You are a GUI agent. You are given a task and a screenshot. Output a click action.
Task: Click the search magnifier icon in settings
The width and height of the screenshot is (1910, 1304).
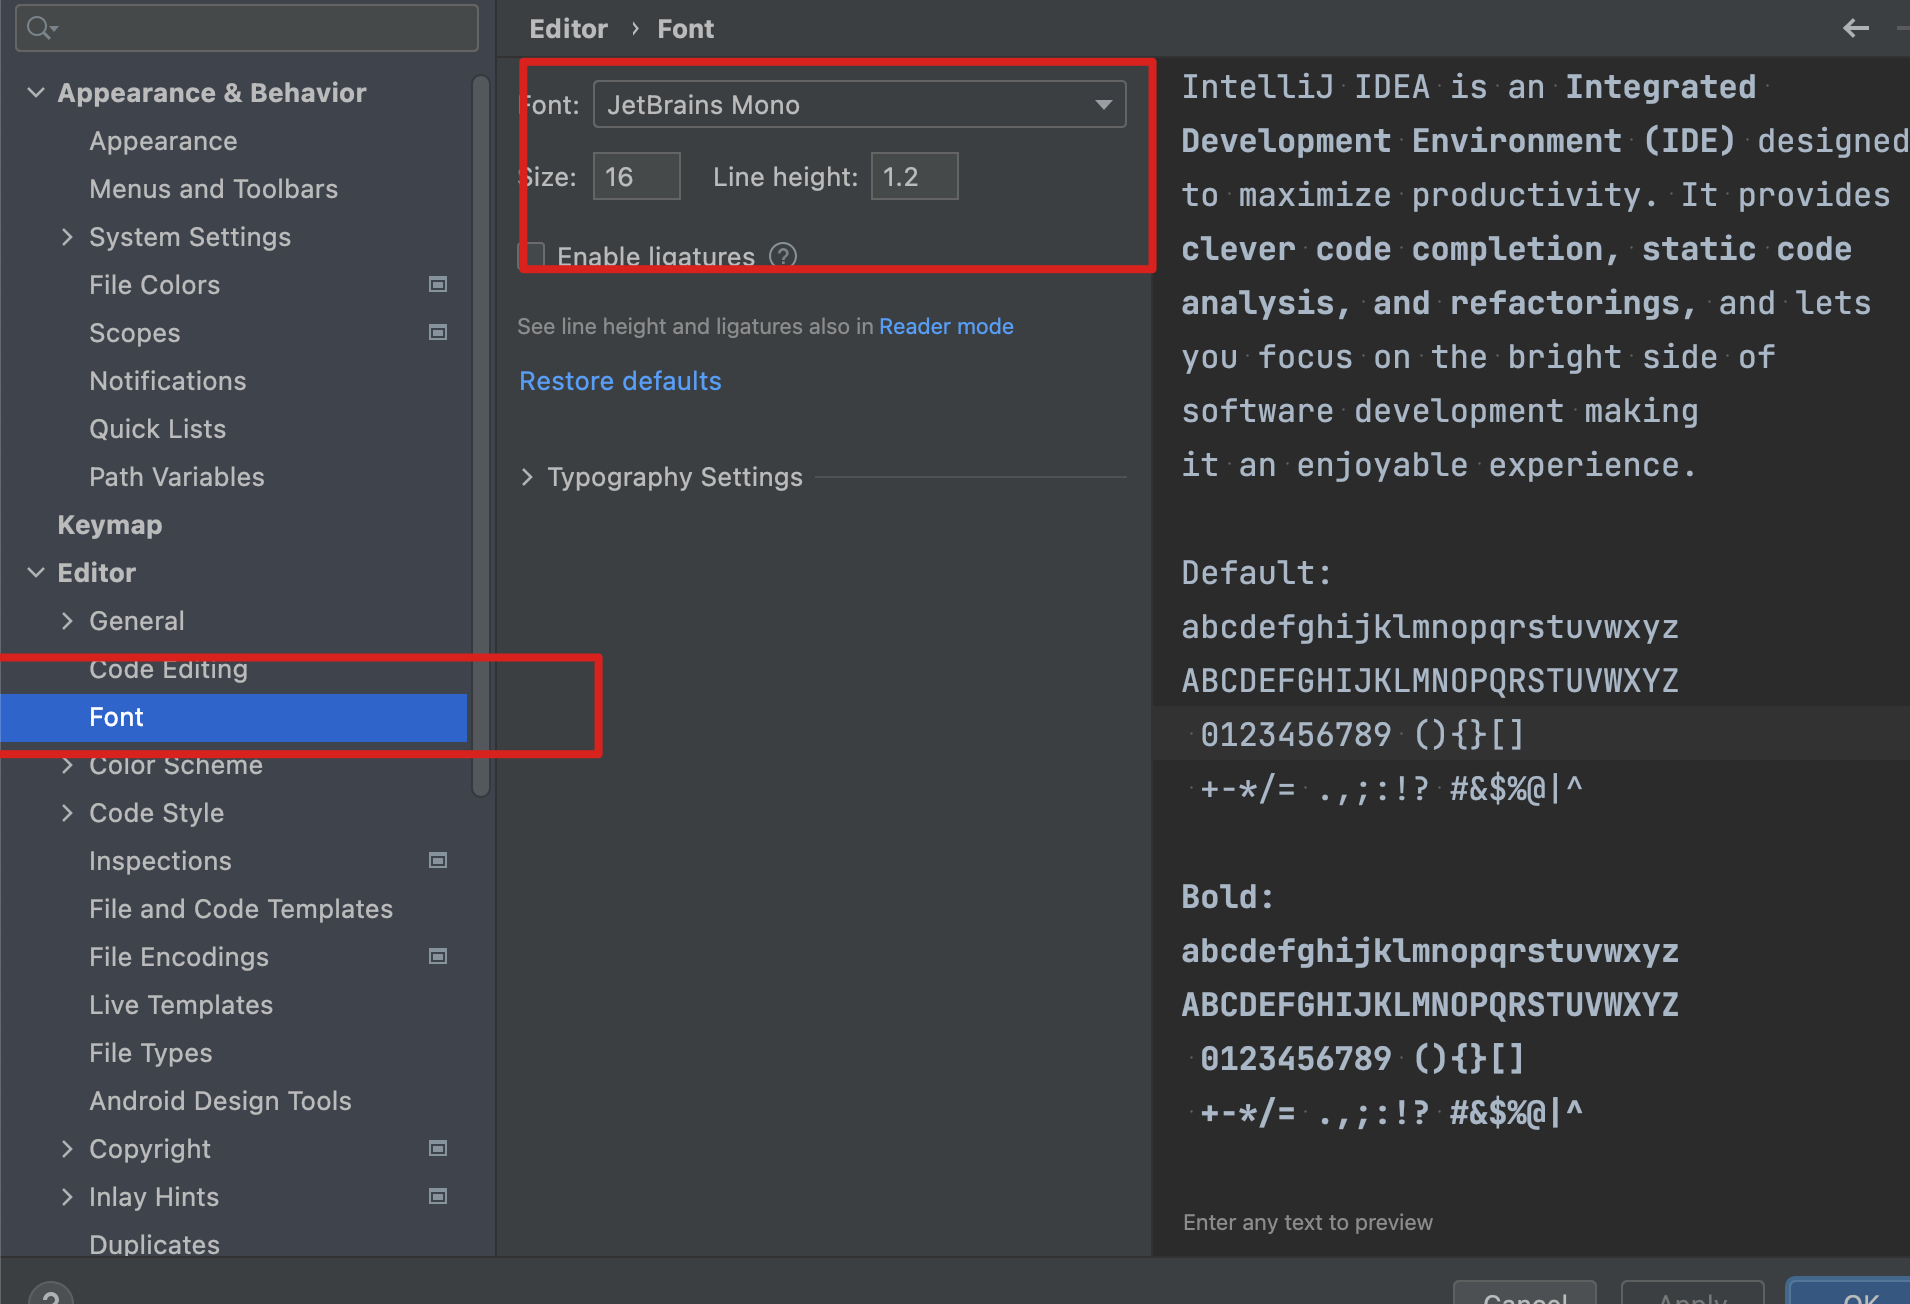[42, 28]
